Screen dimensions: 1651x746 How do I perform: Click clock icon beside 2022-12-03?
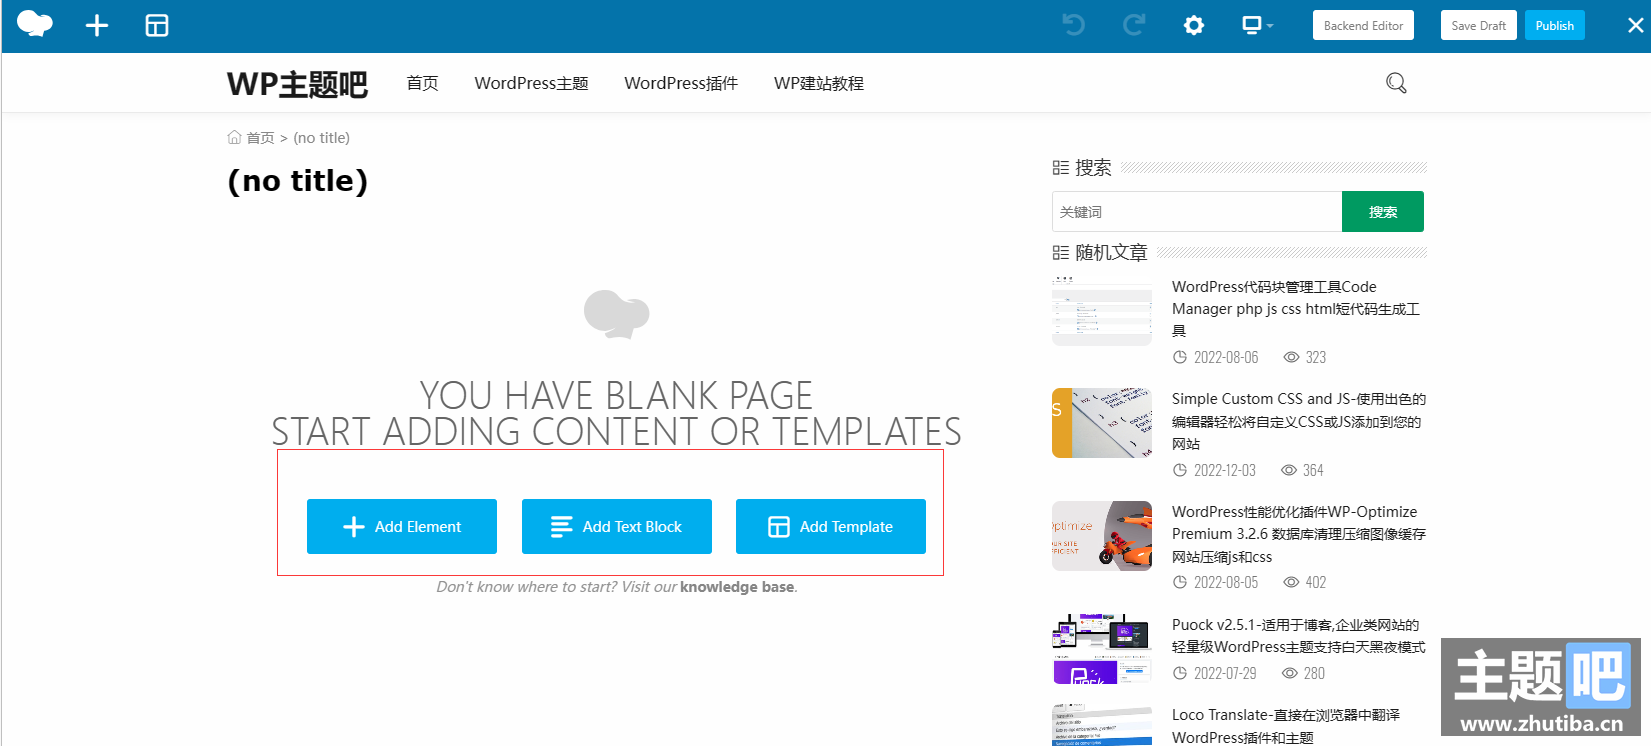1180,470
